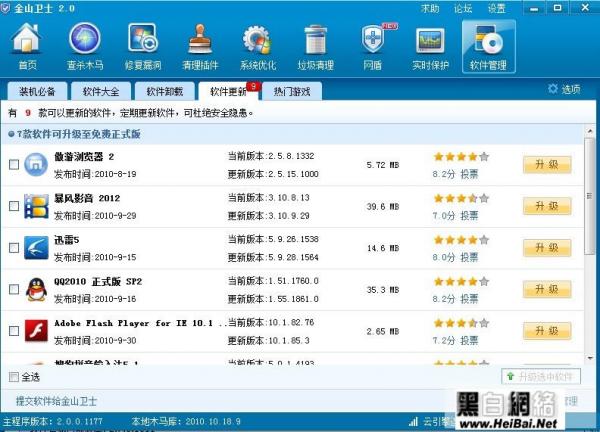Check the box for 傲游浏览器 2

[x=13, y=164]
